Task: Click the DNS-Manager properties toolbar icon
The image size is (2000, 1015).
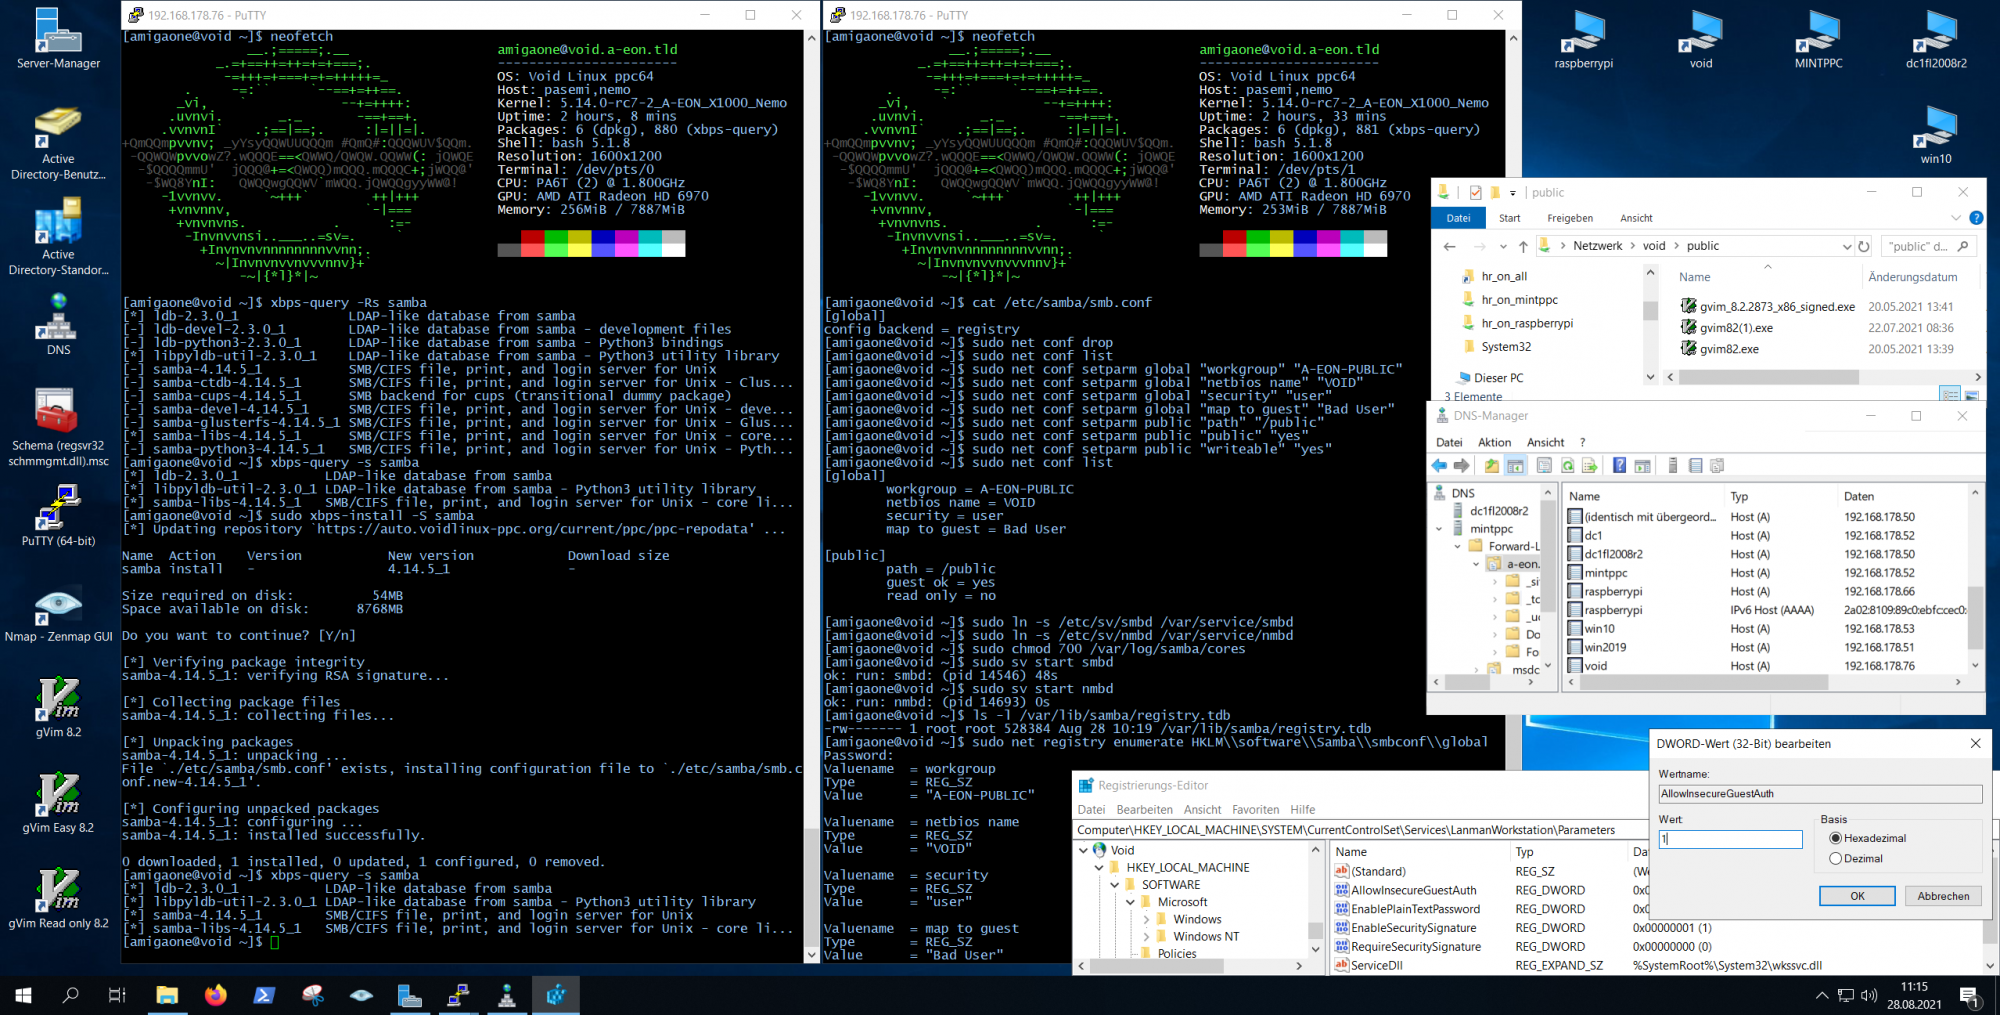Action: (1544, 466)
